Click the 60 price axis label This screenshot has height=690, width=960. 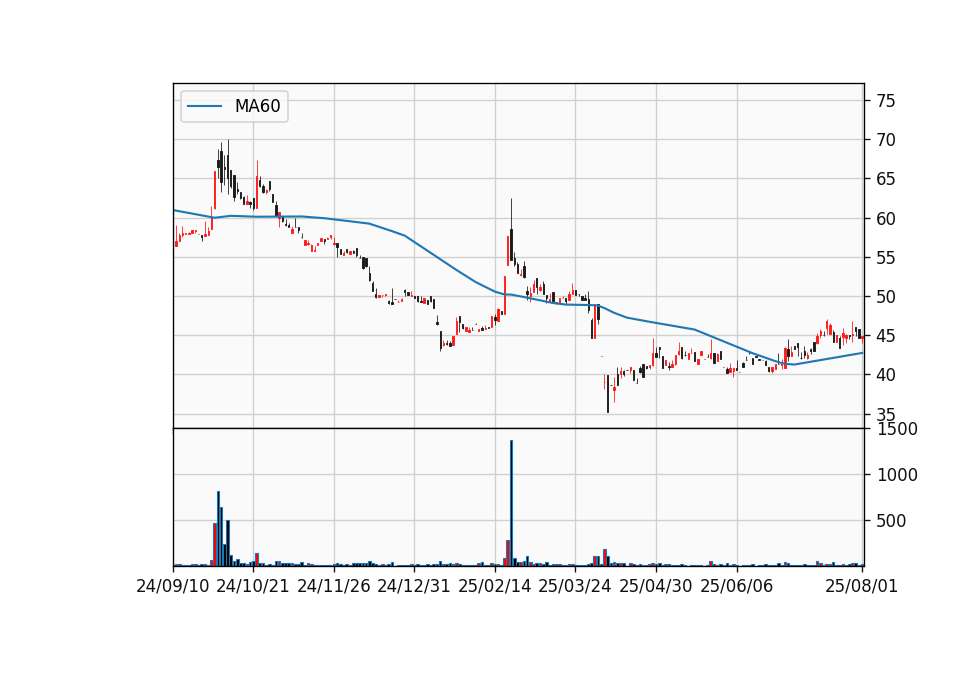[886, 218]
